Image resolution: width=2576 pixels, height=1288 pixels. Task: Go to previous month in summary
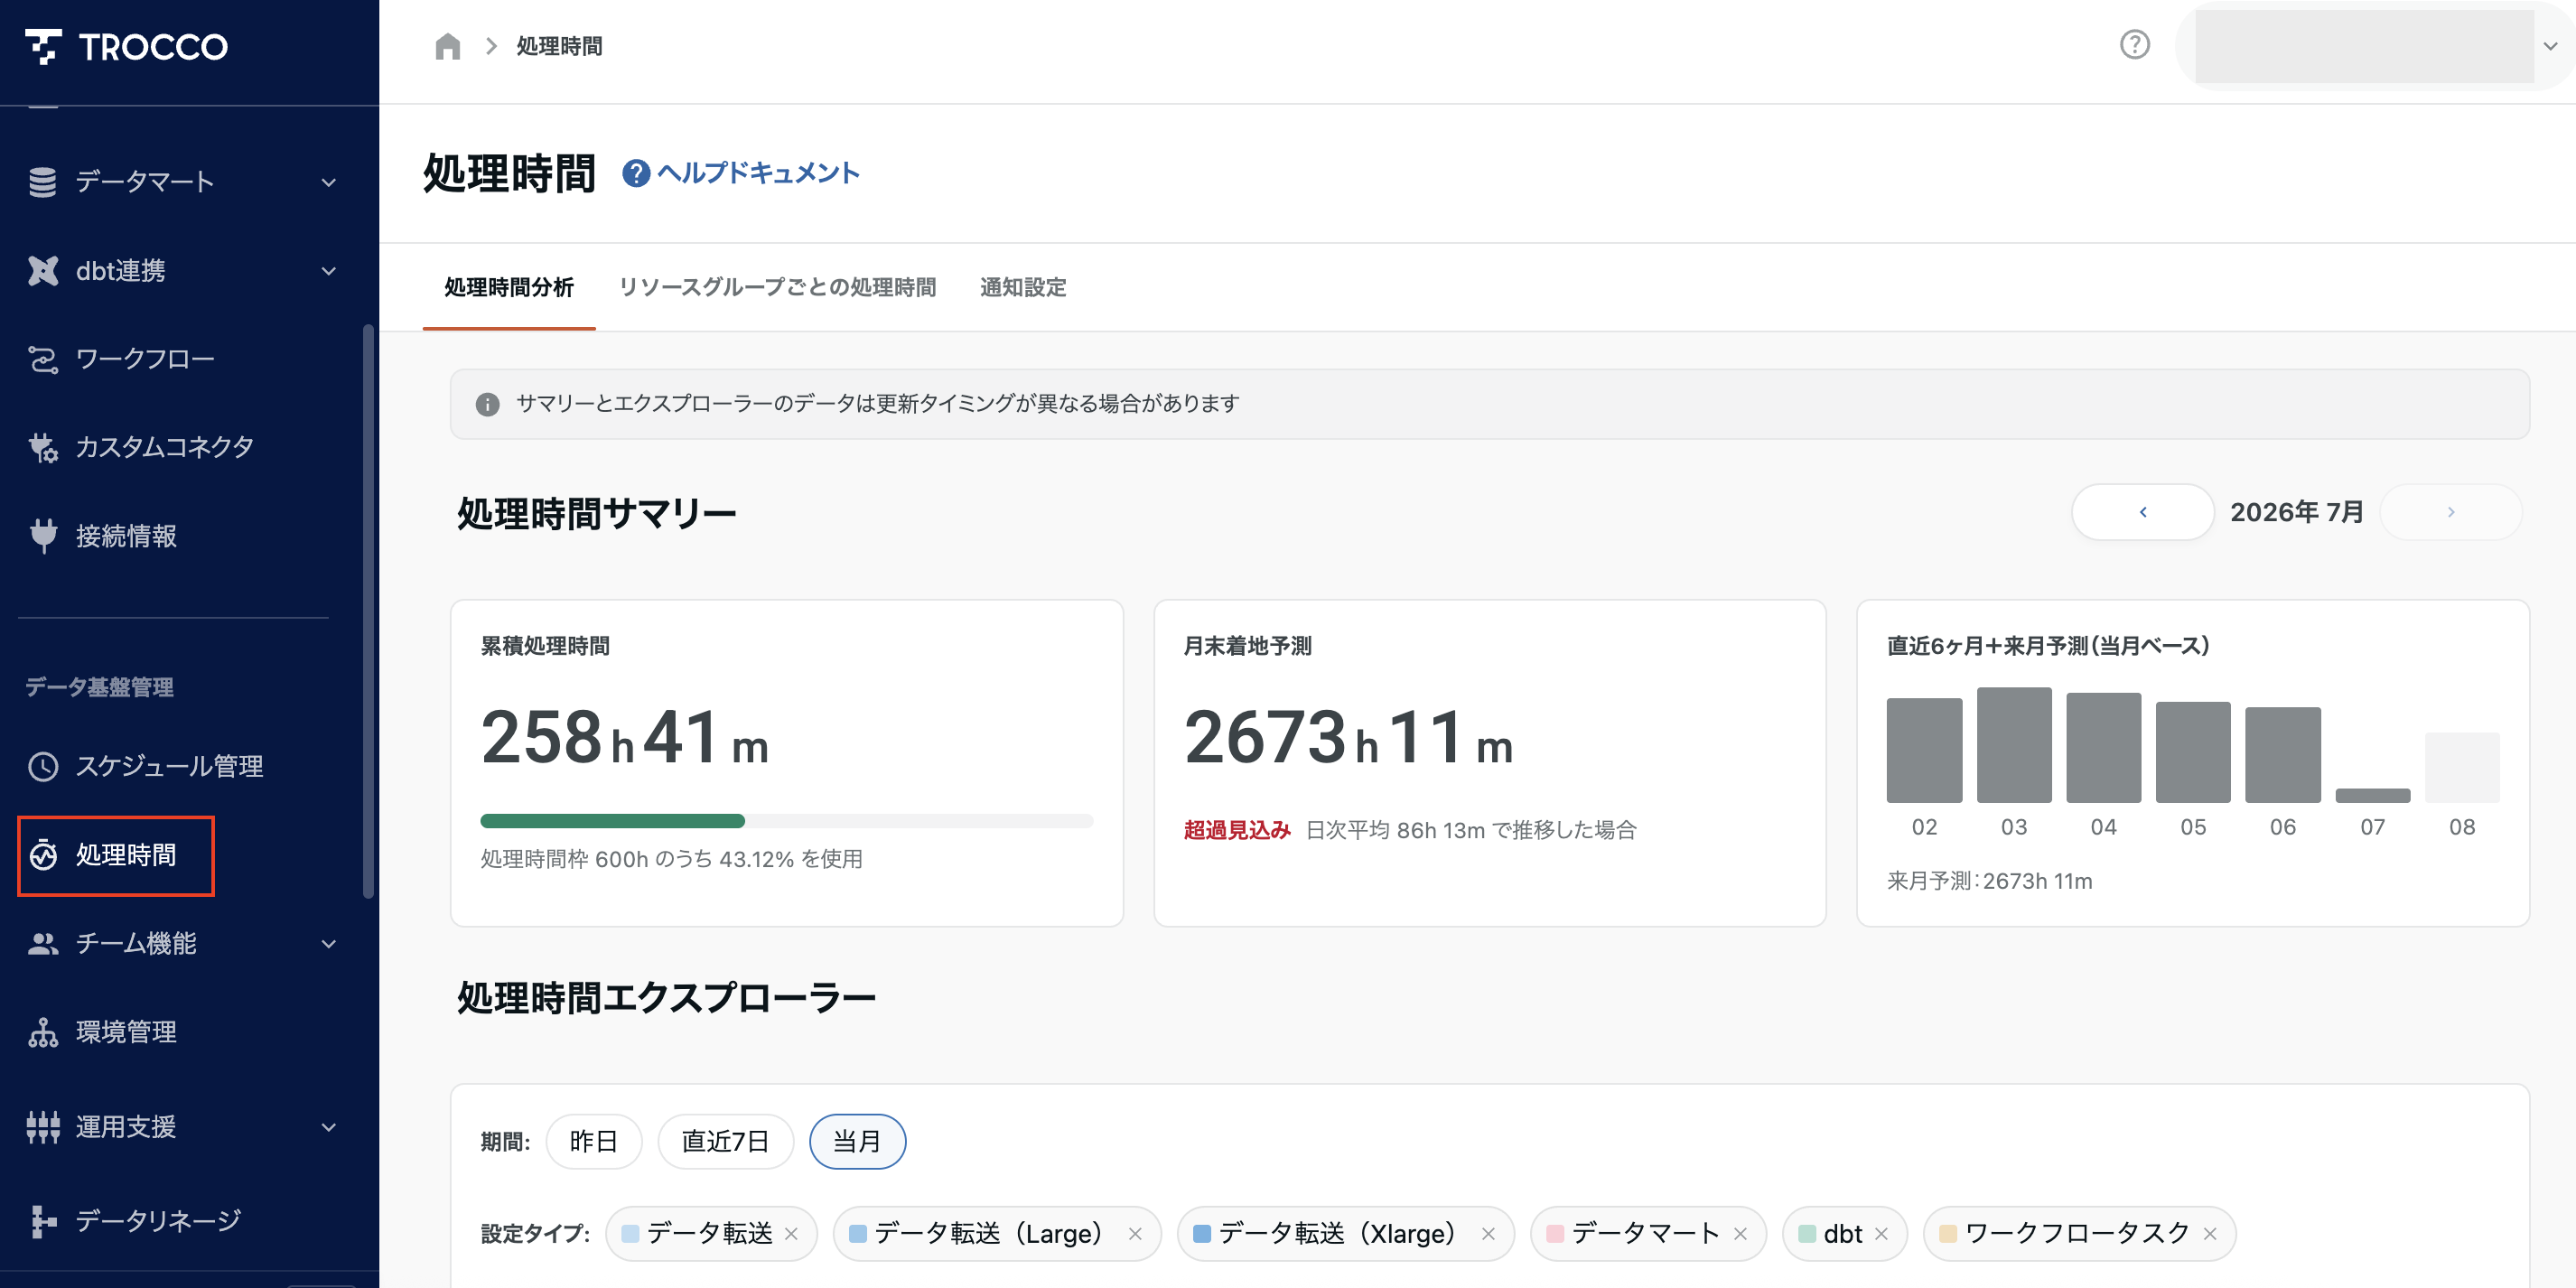[x=2142, y=512]
